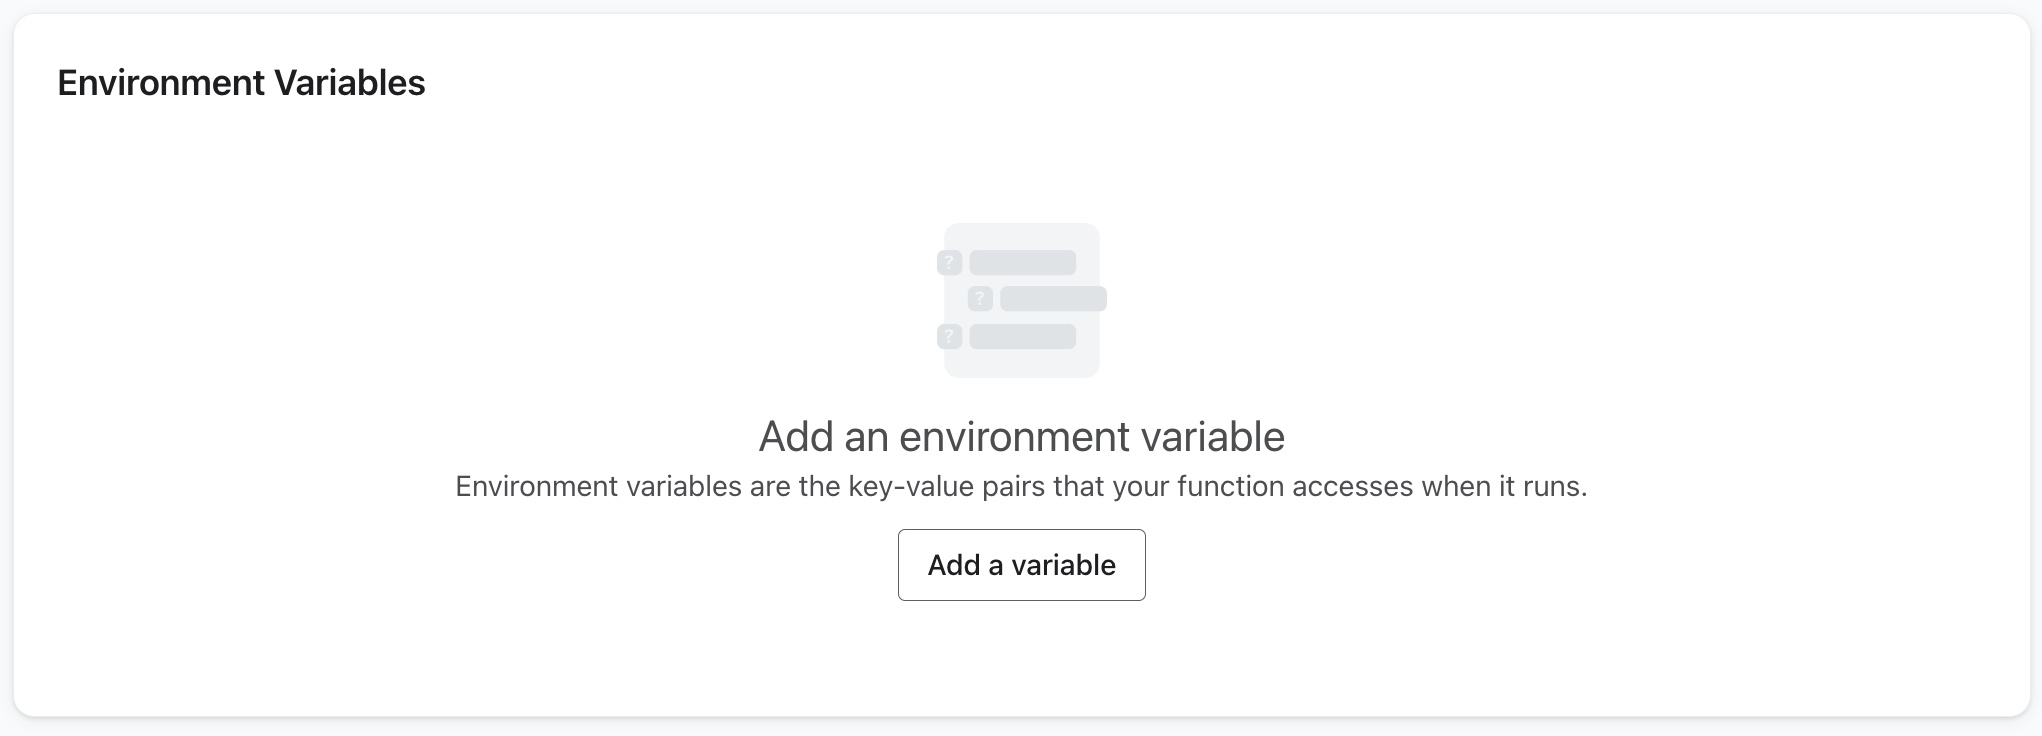The image size is (2042, 736).
Task: Click the empty area below the button
Action: [x=1021, y=660]
